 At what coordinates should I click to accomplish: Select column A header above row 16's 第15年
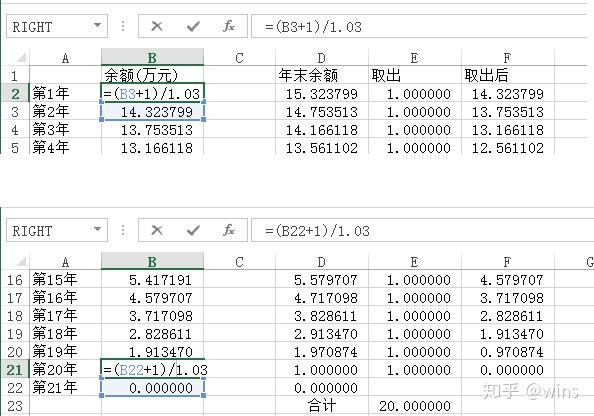(x=65, y=261)
